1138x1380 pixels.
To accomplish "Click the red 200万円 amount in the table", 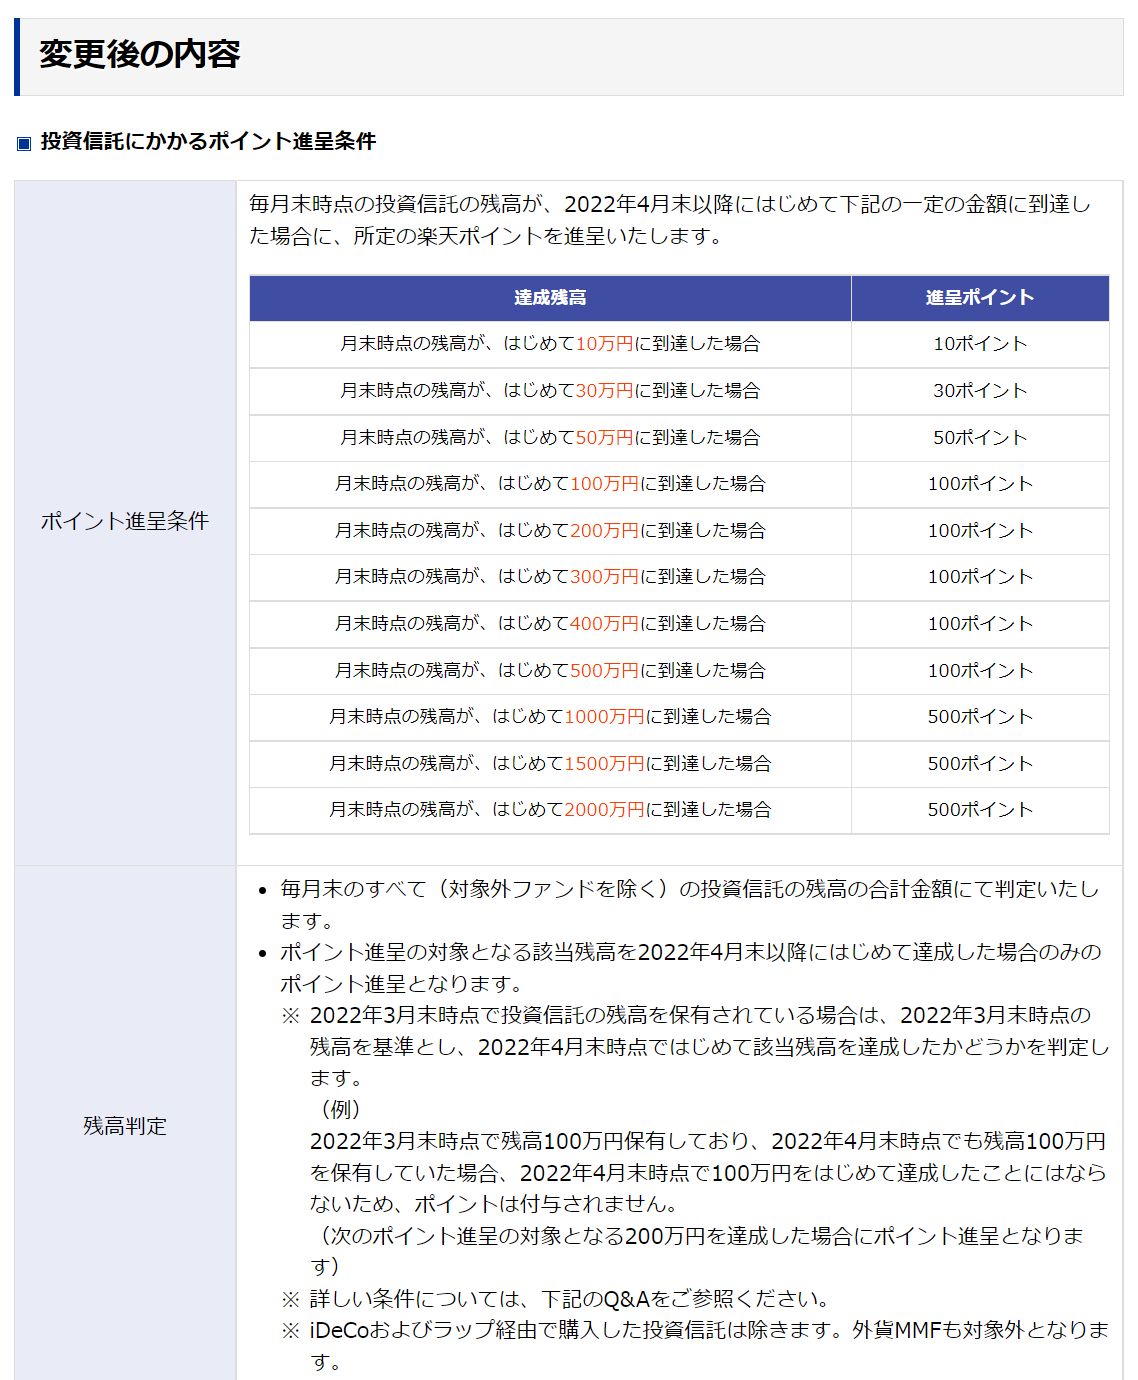I will point(604,531).
